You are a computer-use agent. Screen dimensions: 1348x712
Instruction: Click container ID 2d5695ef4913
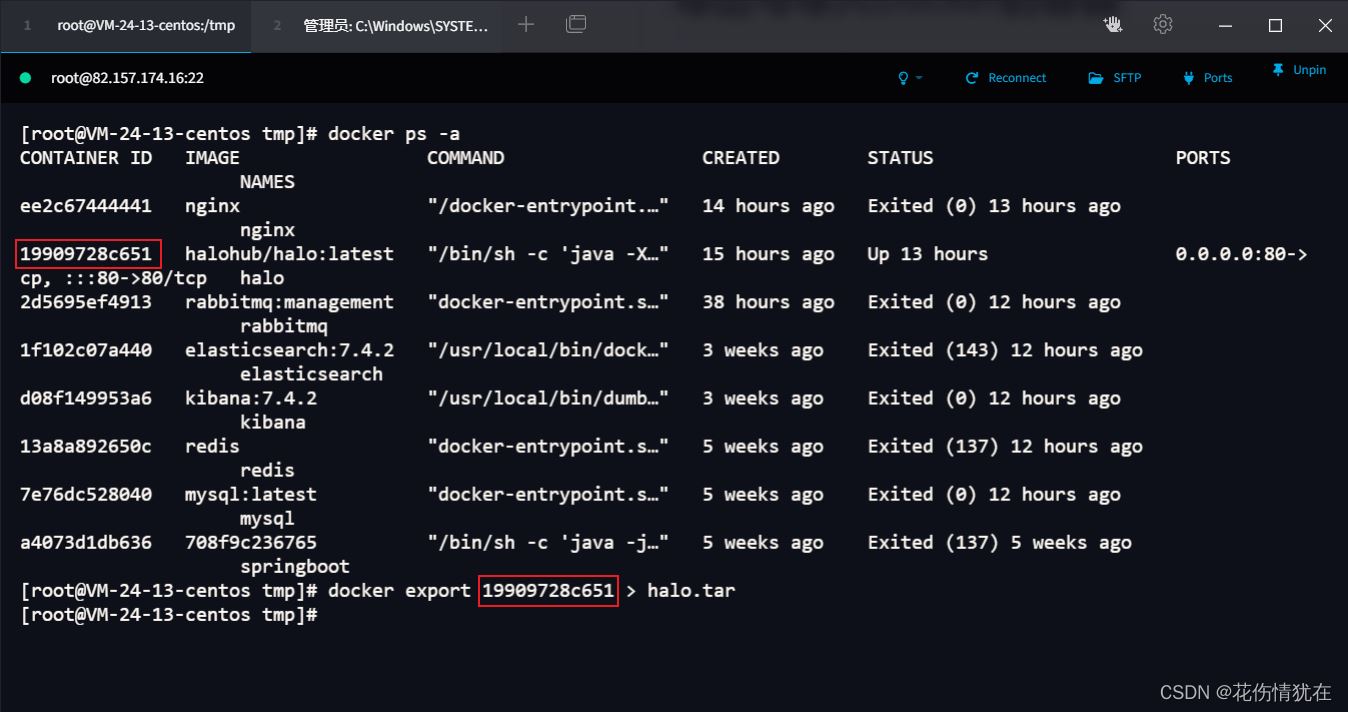click(86, 302)
